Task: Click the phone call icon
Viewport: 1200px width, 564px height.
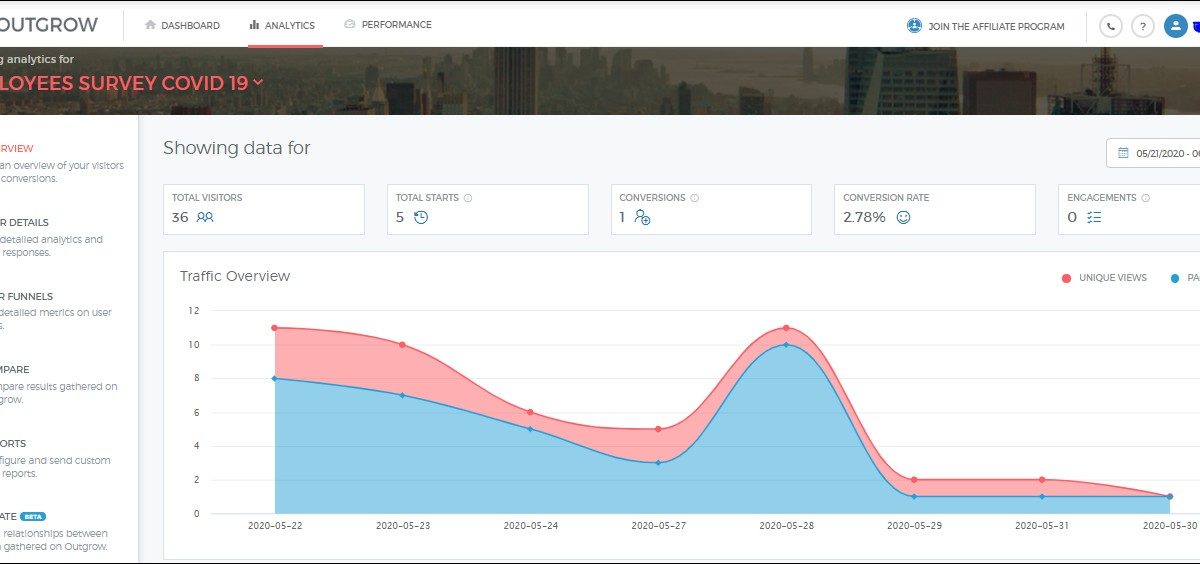Action: click(1110, 27)
